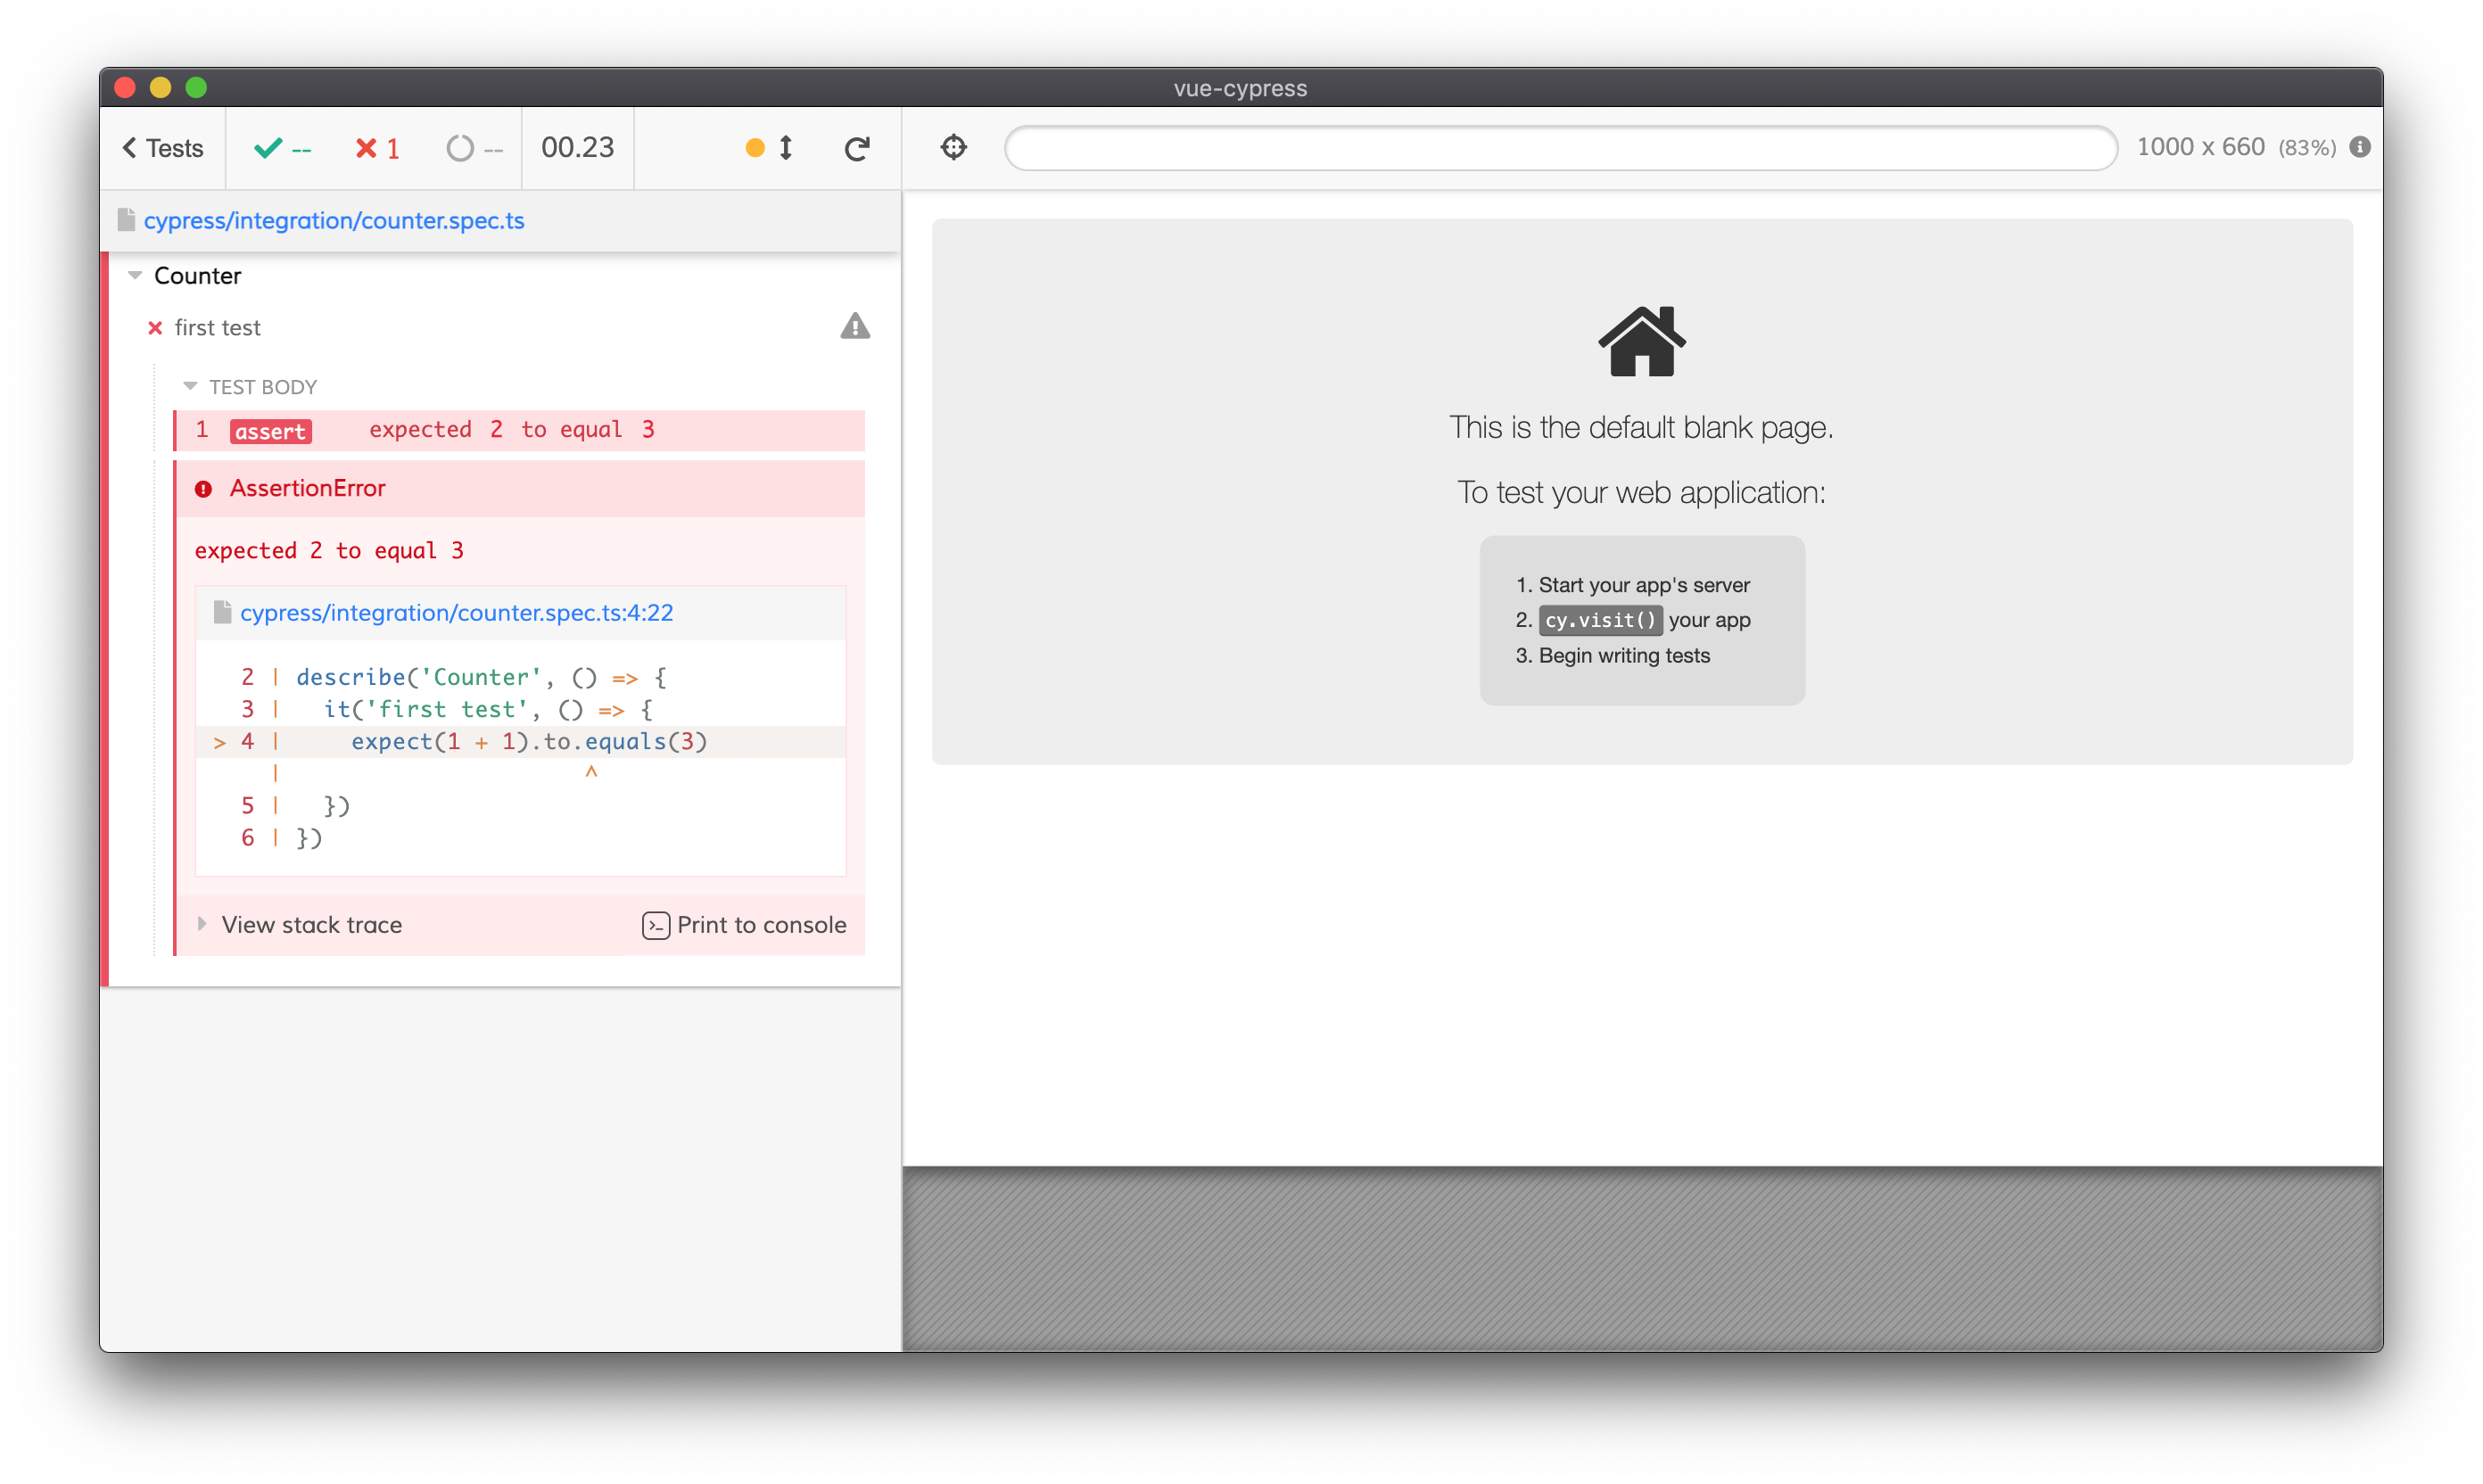Click 'Begin writing tests' step text
Viewport: 2483px width, 1484px height.
pos(1624,655)
